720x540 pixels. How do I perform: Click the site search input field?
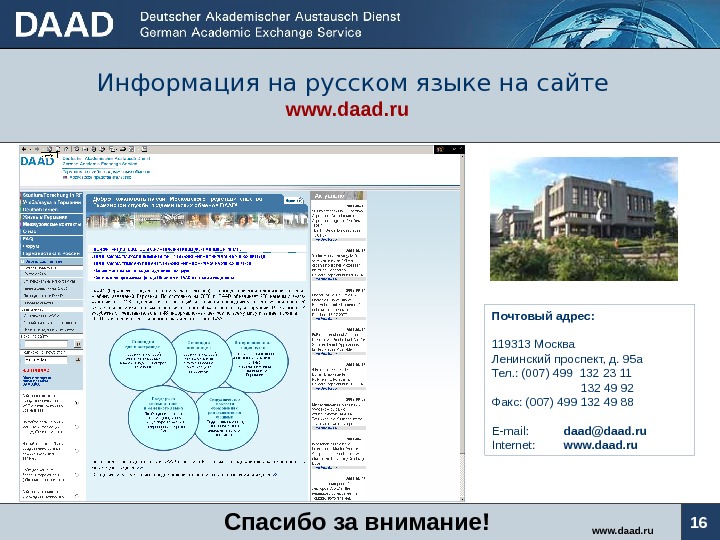(46, 343)
